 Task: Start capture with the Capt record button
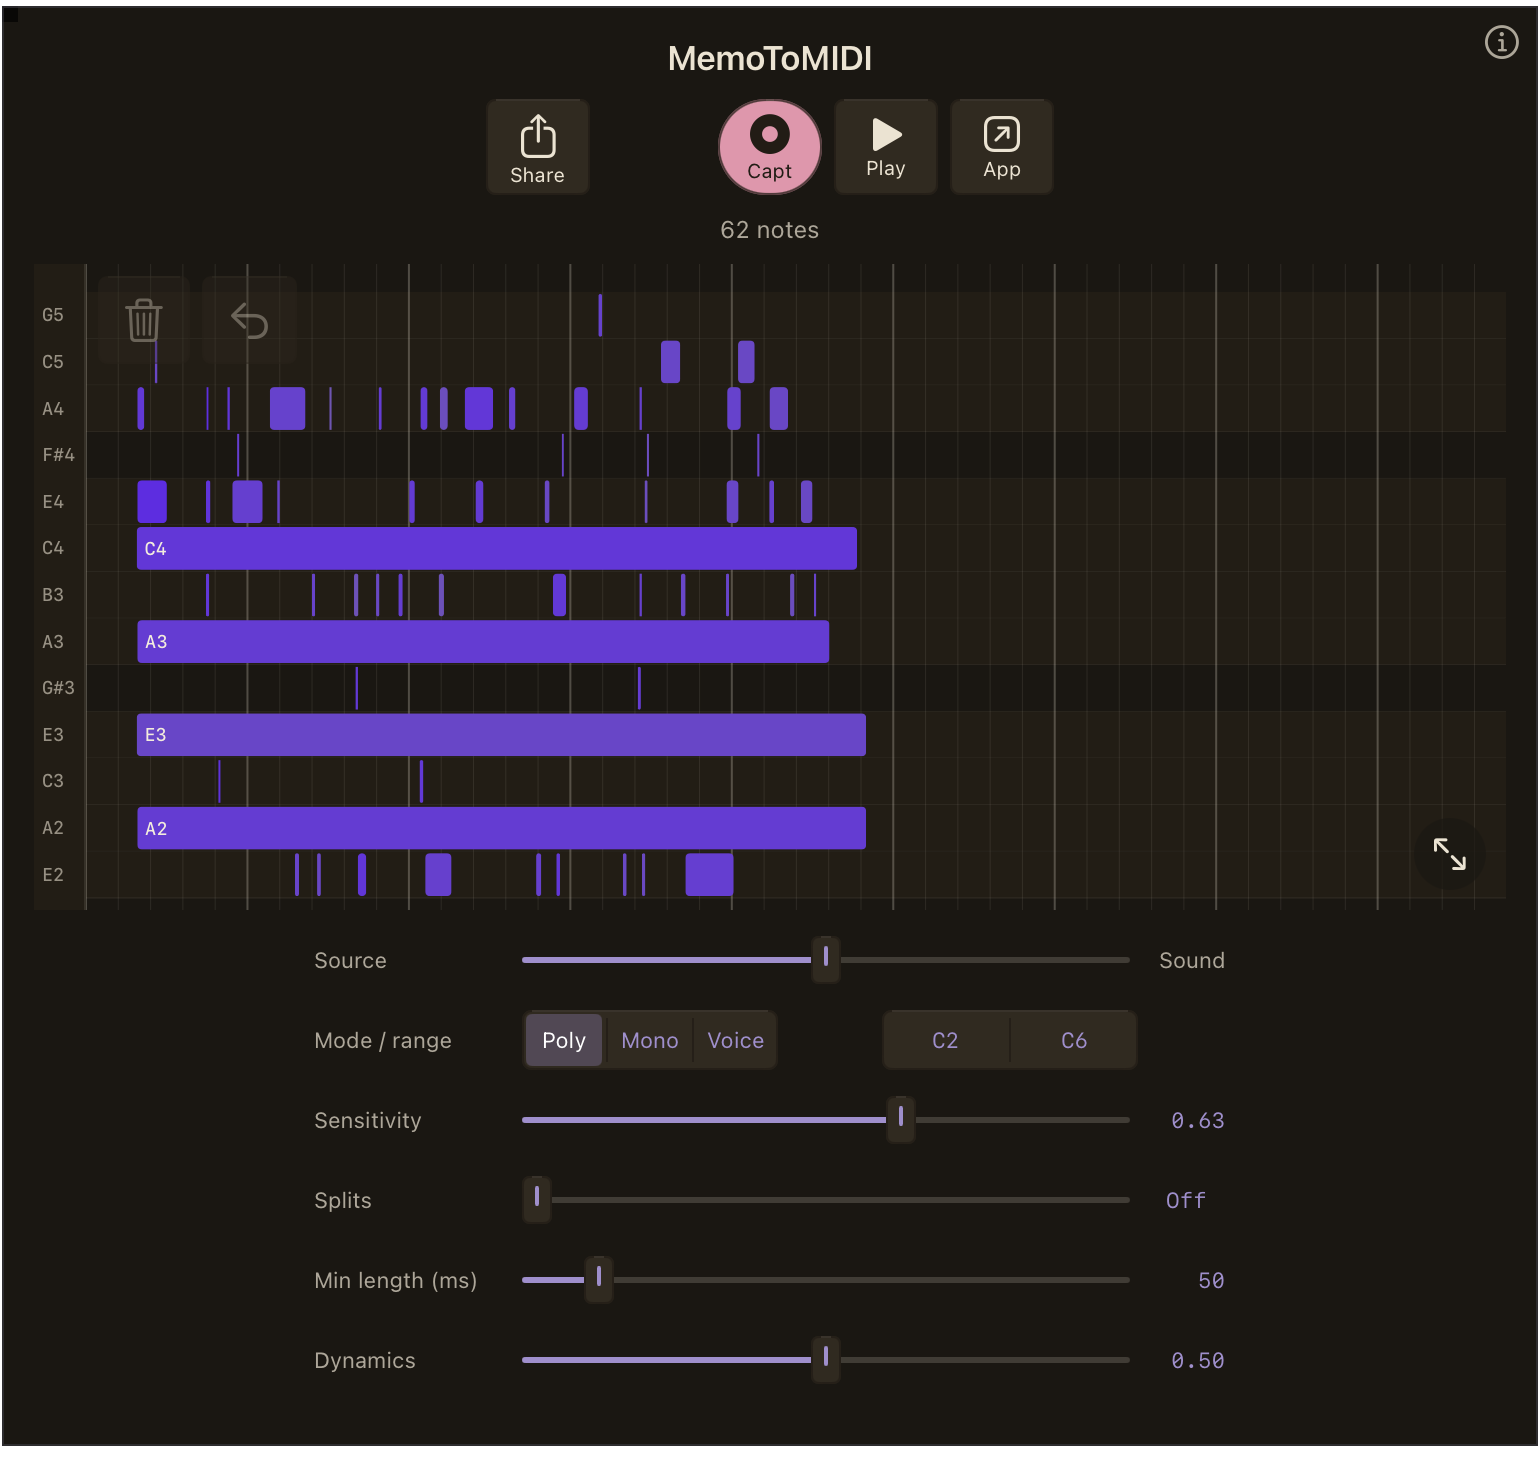tap(770, 147)
